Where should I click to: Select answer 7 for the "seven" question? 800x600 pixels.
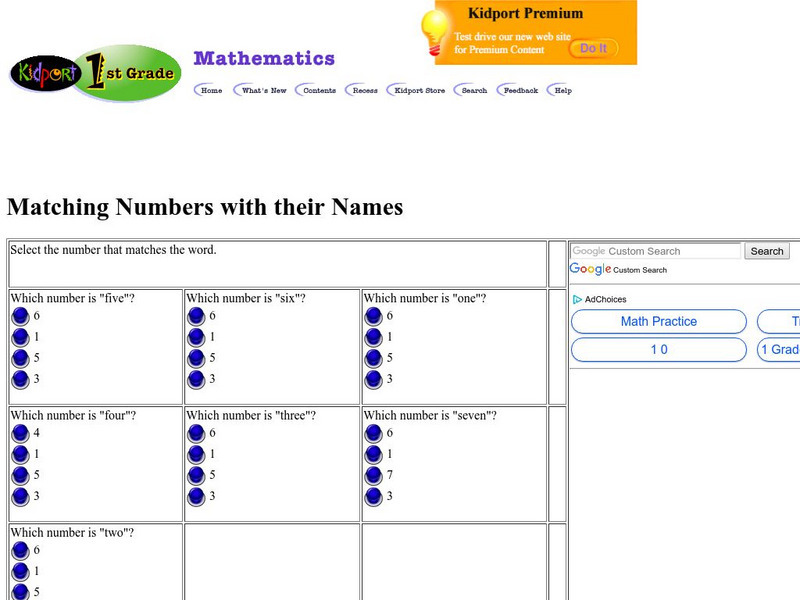pos(371,472)
